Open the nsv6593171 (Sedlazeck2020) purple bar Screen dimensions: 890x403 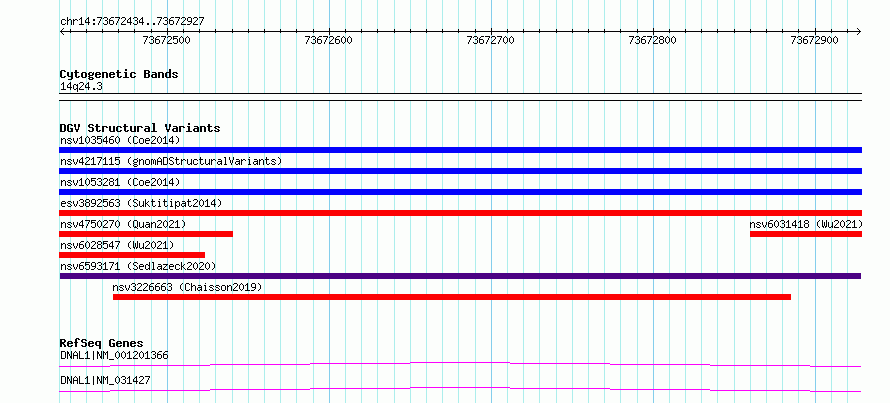coord(460,276)
